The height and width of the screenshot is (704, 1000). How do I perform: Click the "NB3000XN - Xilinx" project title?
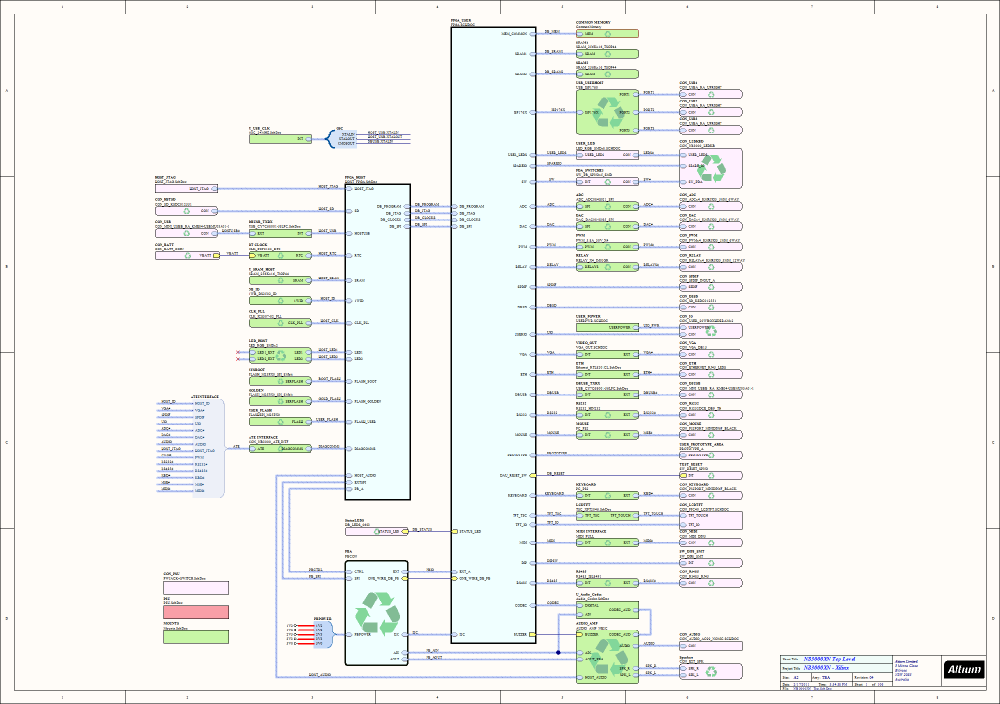click(826, 668)
